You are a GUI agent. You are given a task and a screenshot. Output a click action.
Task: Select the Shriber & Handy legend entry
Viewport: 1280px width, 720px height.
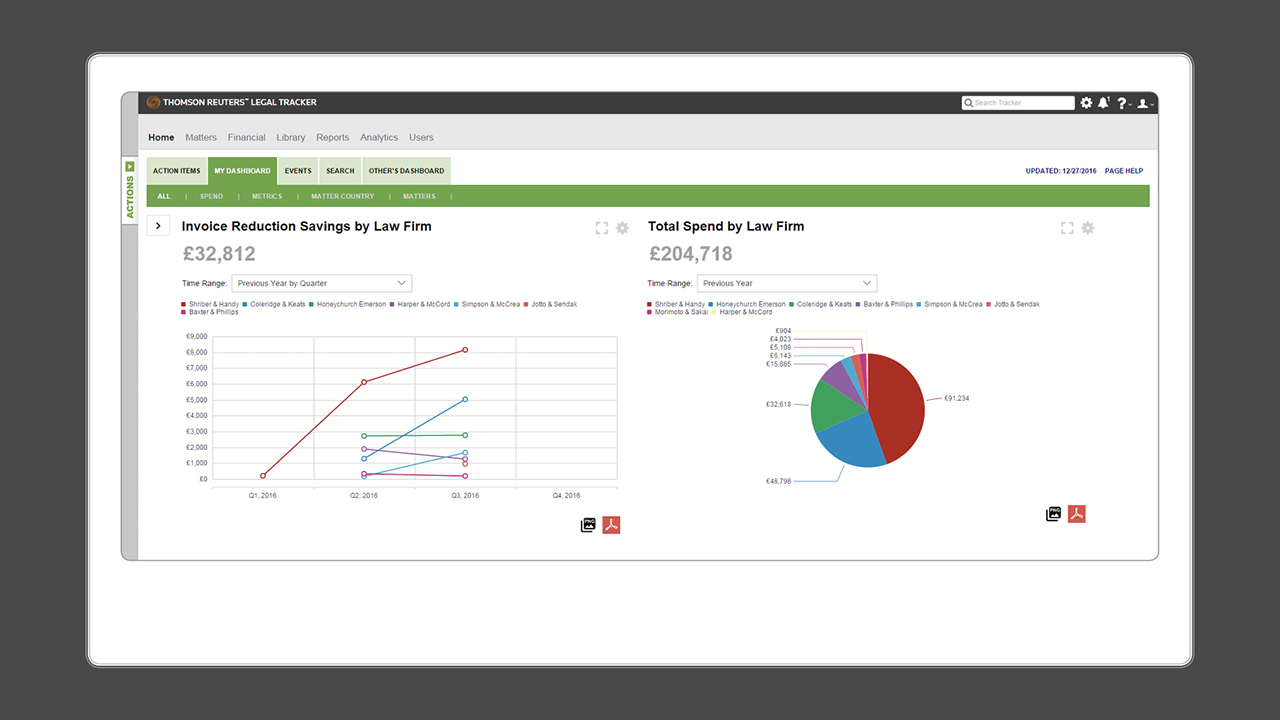click(212, 304)
